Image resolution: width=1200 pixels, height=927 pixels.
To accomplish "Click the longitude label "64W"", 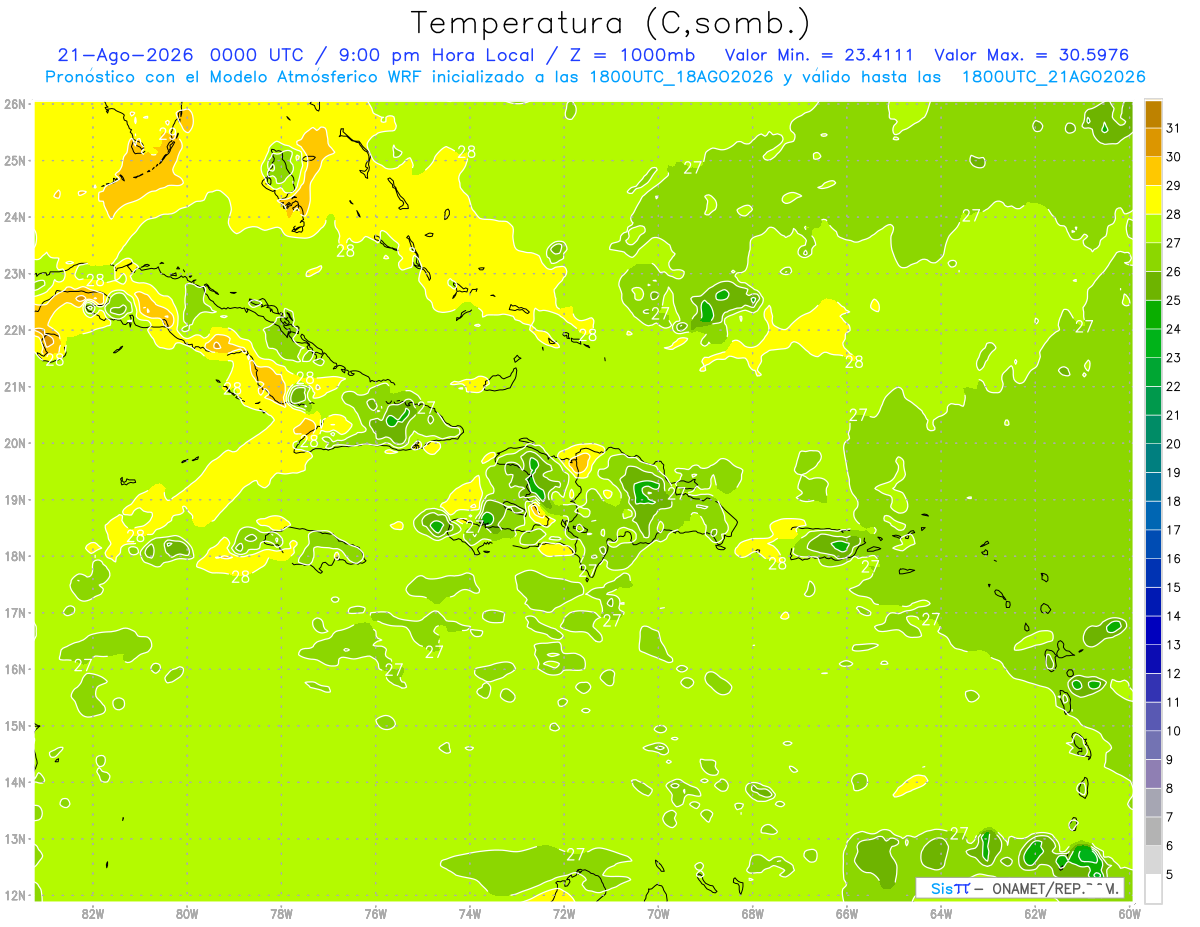I will pyautogui.click(x=941, y=913).
